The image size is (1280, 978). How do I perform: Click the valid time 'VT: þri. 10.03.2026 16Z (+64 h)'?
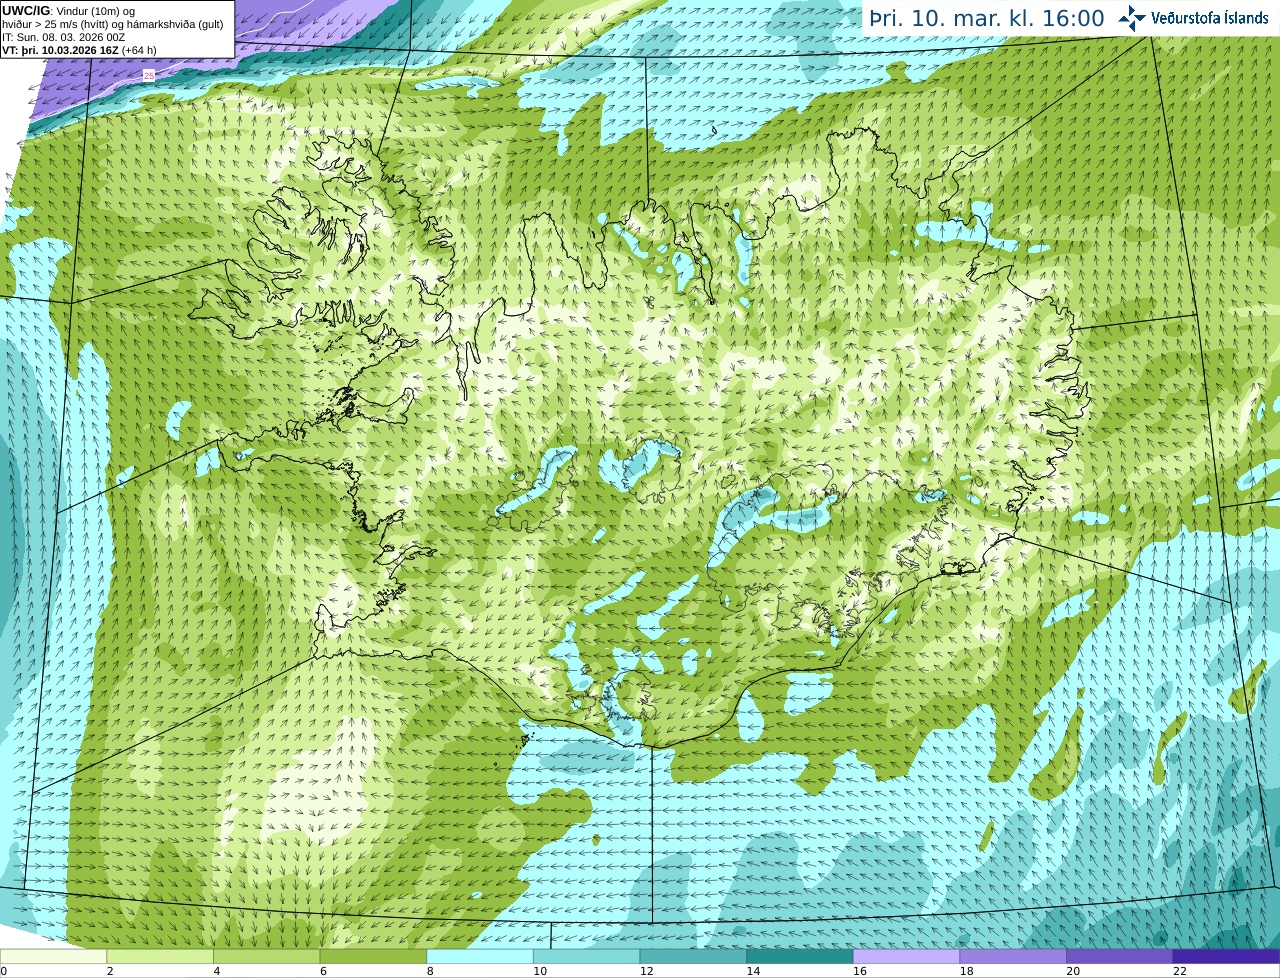point(80,50)
